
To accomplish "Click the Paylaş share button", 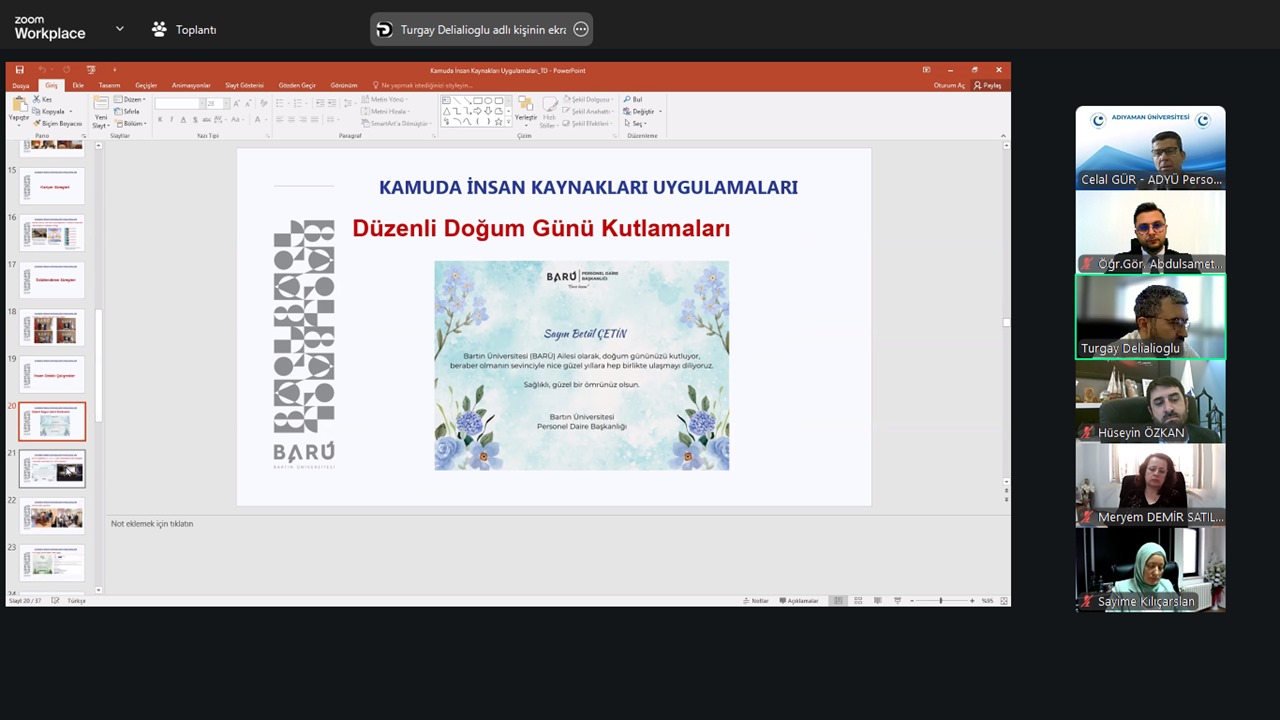I will [987, 86].
